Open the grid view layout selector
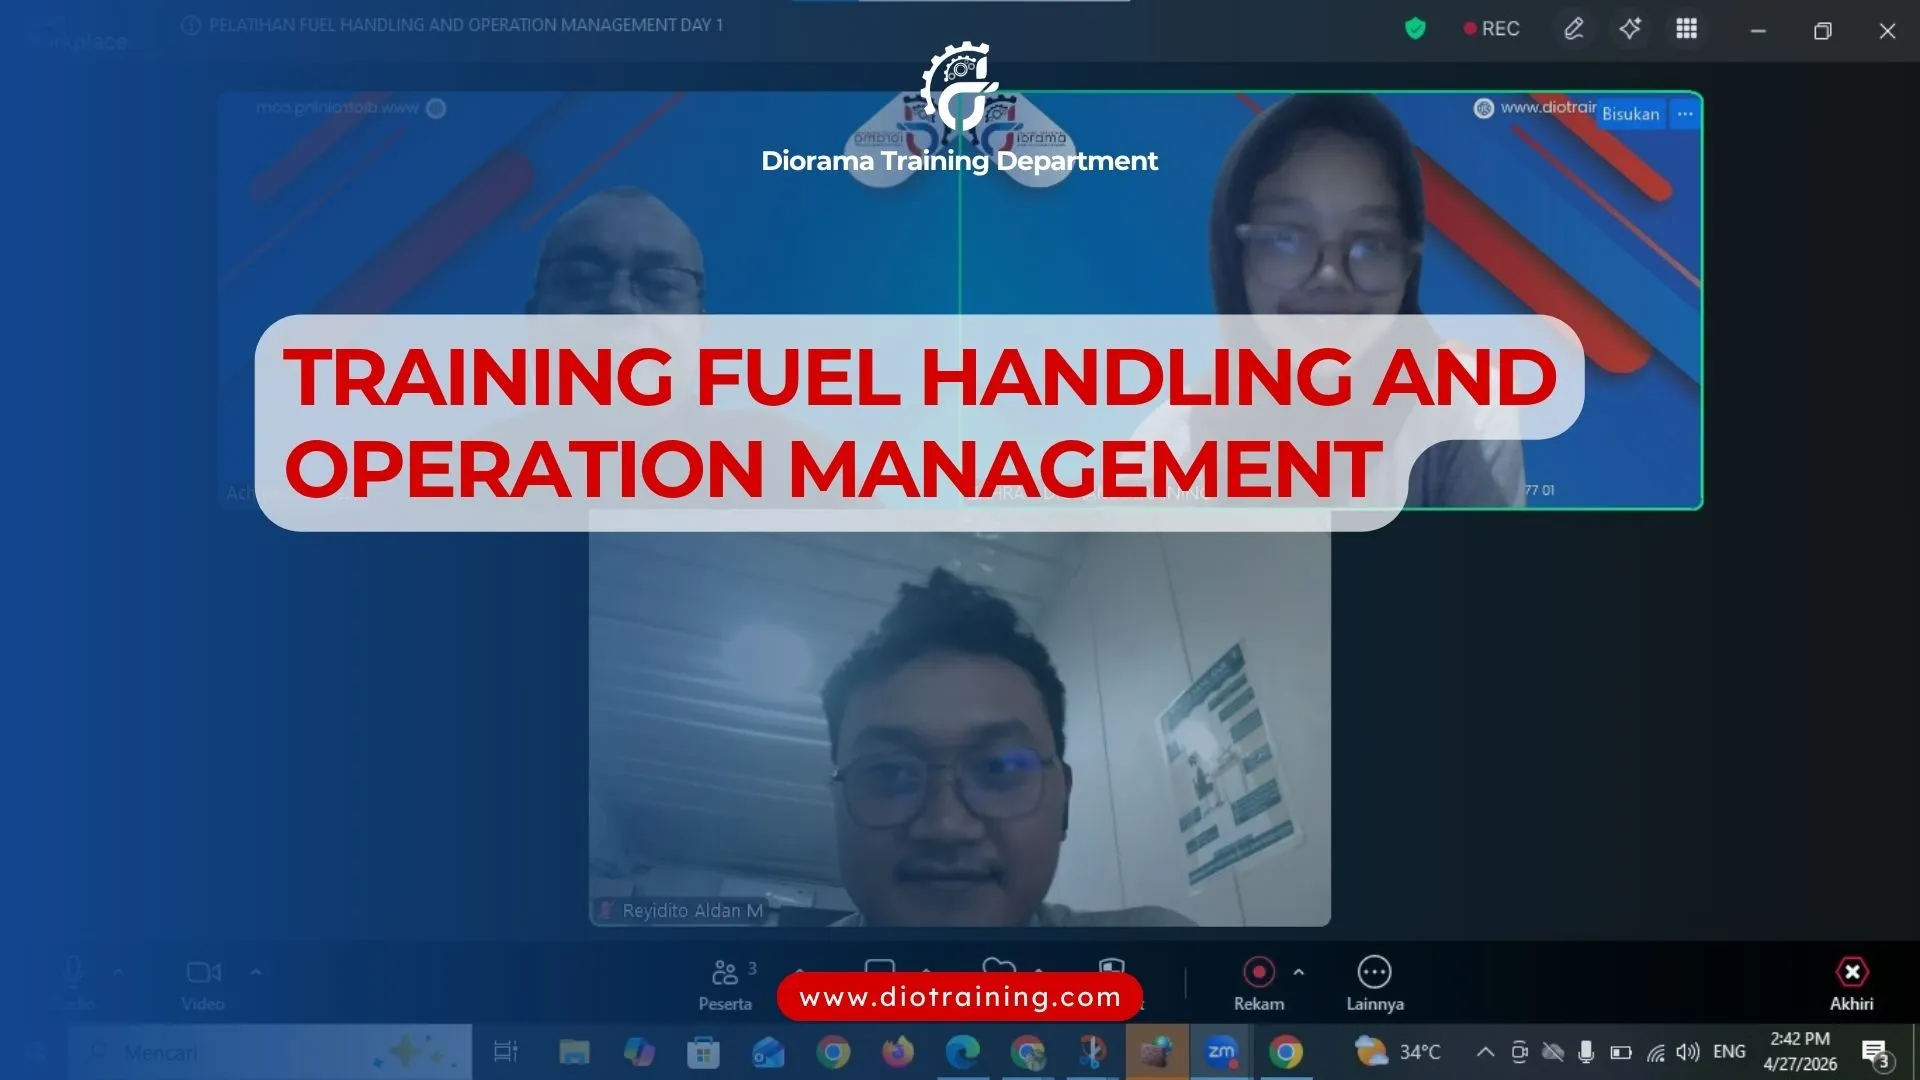The width and height of the screenshot is (1920, 1080). point(1686,29)
